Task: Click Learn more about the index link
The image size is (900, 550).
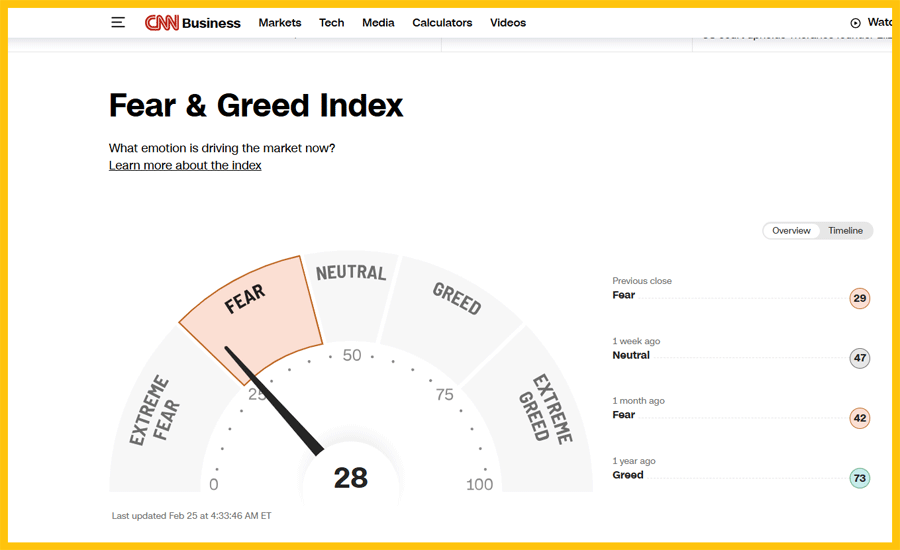Action: pyautogui.click(x=185, y=166)
